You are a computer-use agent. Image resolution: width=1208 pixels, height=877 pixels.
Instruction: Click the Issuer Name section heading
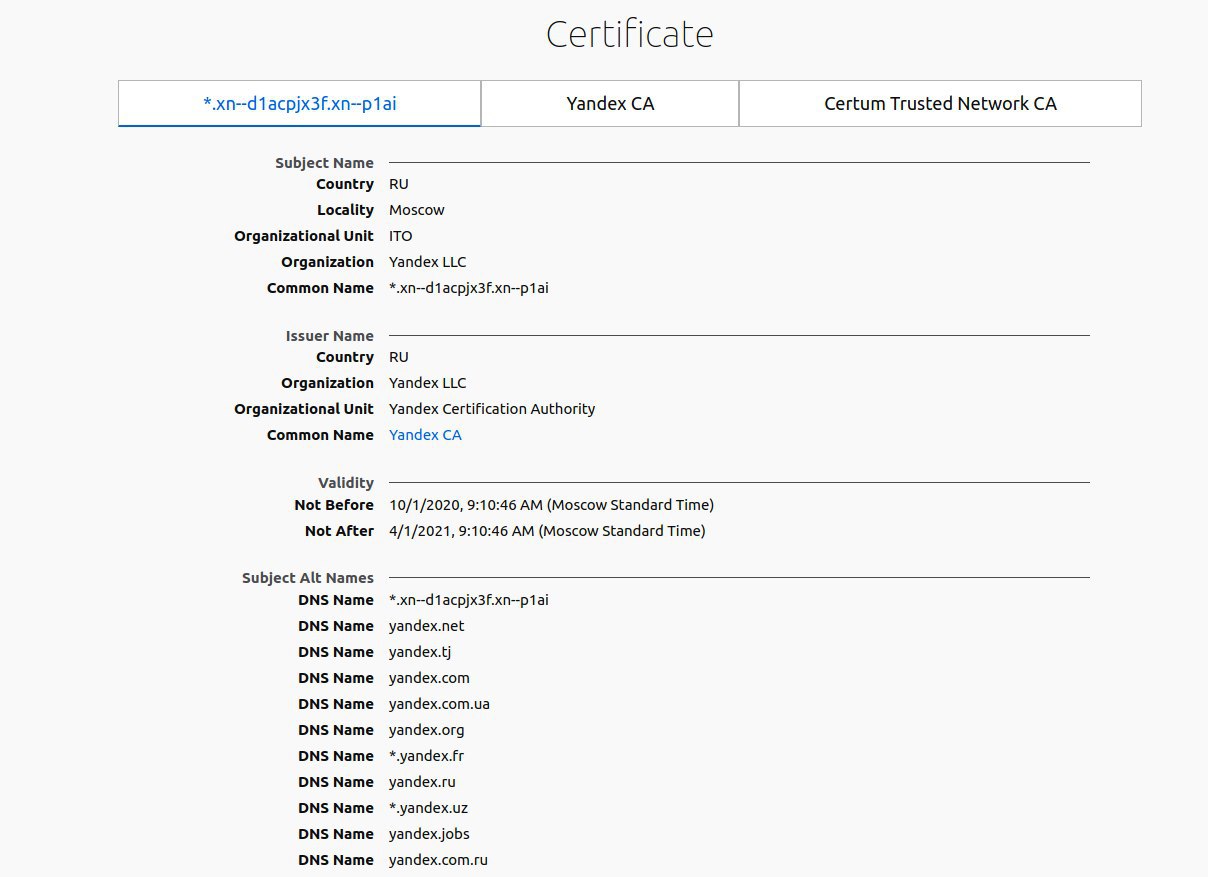329,335
